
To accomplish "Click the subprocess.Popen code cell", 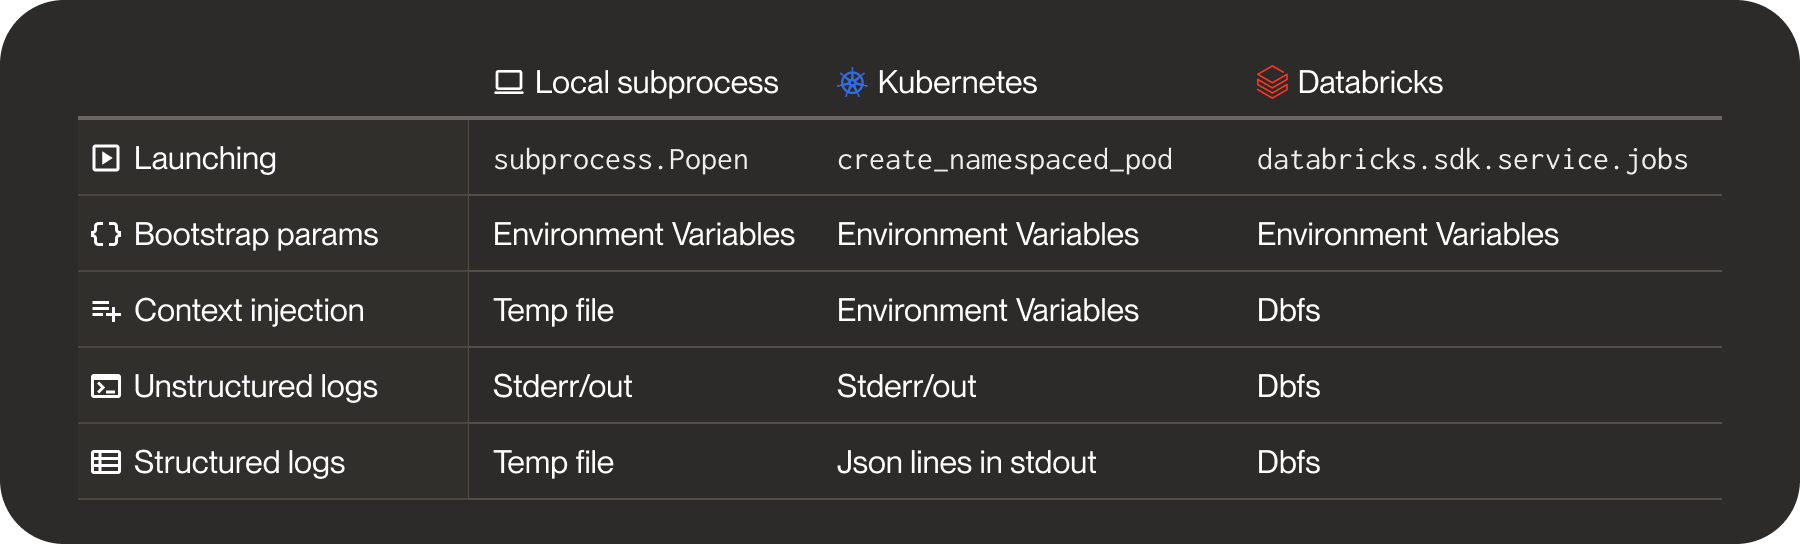I will pyautogui.click(x=621, y=160).
